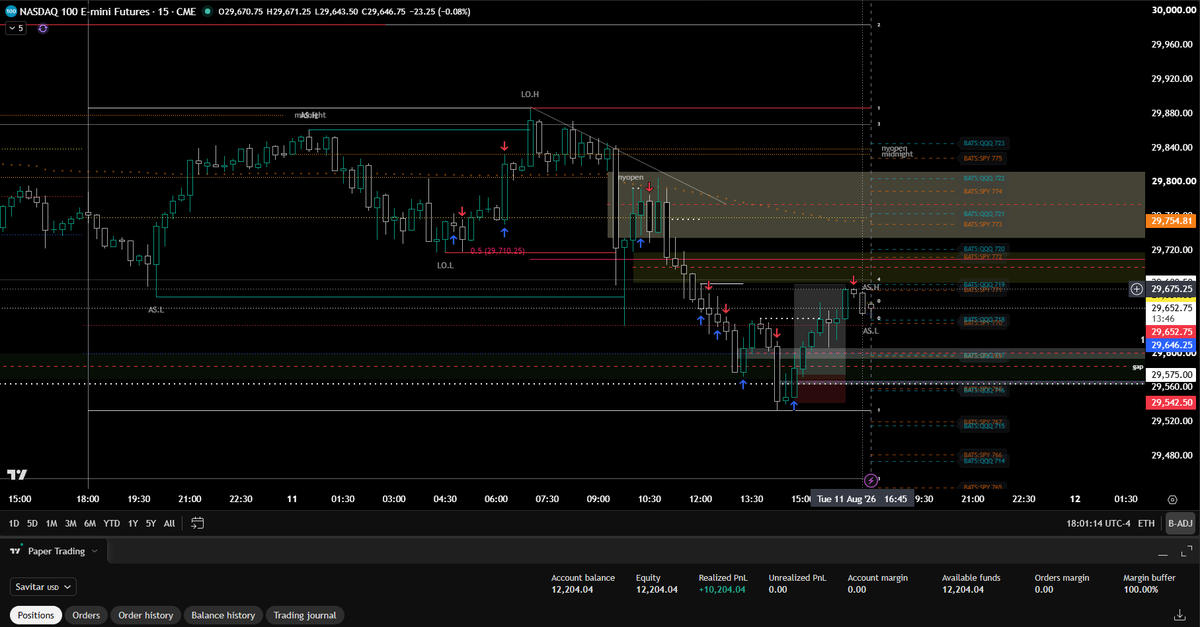Switch to the Positions tab
Screen dimensions: 1200x627
(x=36, y=615)
